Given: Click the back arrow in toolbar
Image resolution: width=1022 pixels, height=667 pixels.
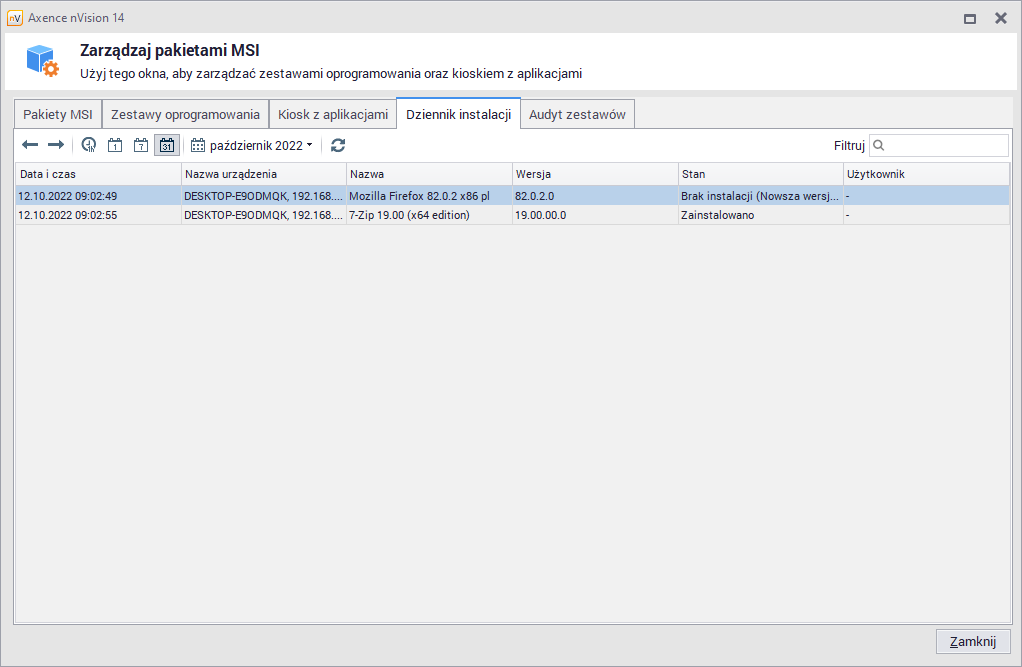Looking at the screenshot, I should [x=30, y=145].
